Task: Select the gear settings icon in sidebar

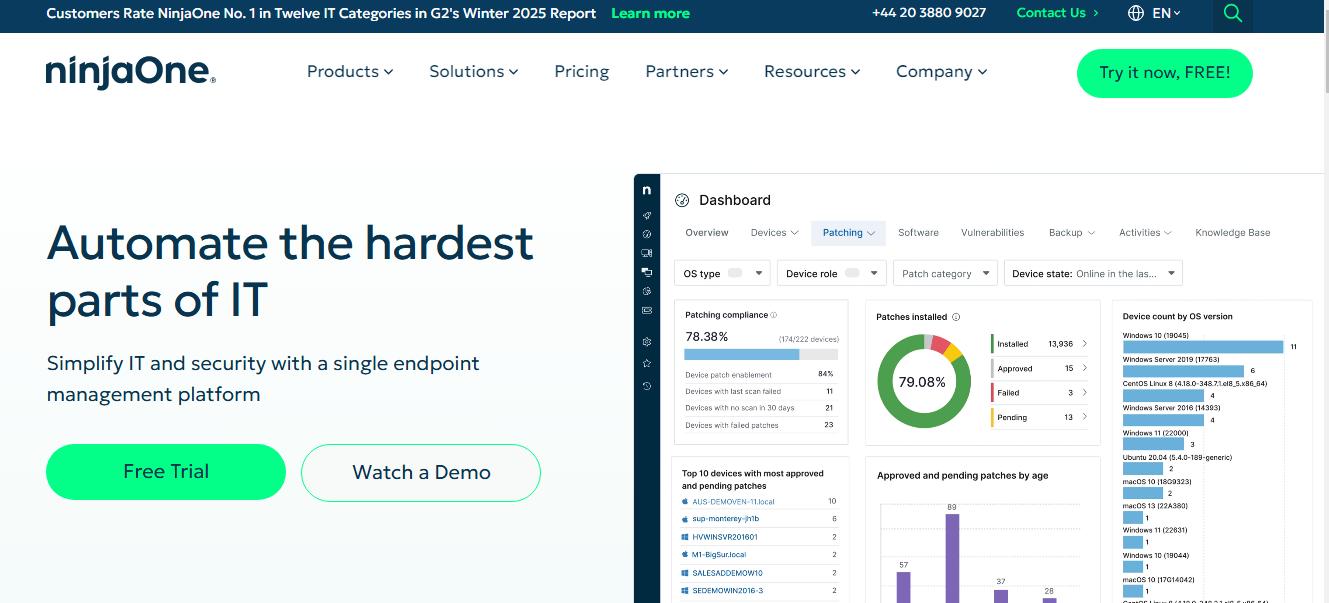Action: 647,342
